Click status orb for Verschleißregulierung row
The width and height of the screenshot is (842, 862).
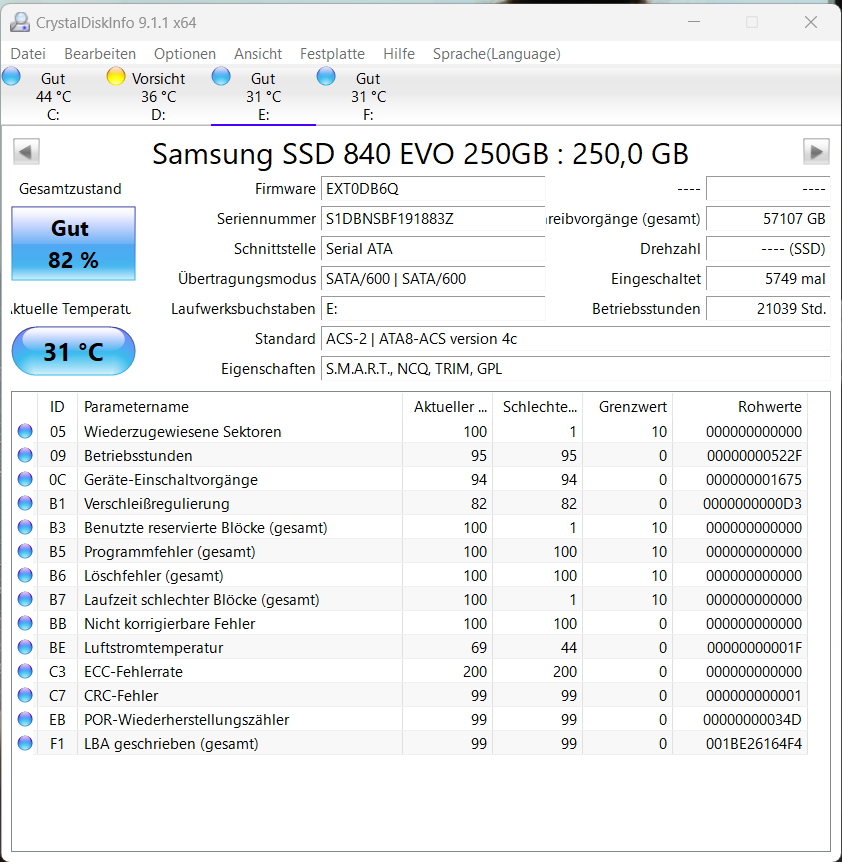(x=25, y=503)
